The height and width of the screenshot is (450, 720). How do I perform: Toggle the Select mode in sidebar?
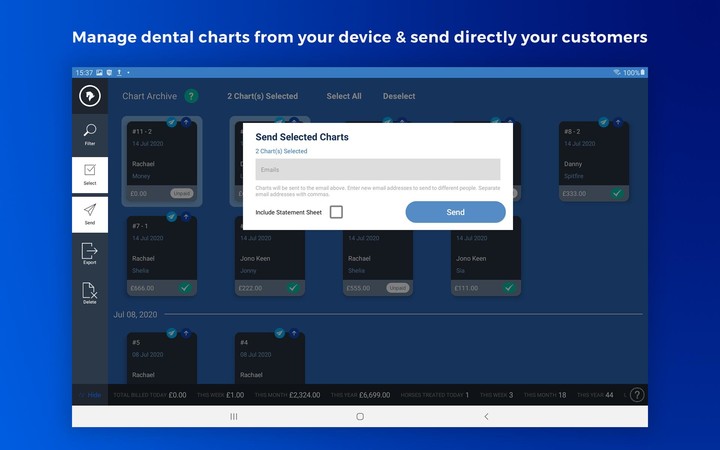(x=90, y=175)
